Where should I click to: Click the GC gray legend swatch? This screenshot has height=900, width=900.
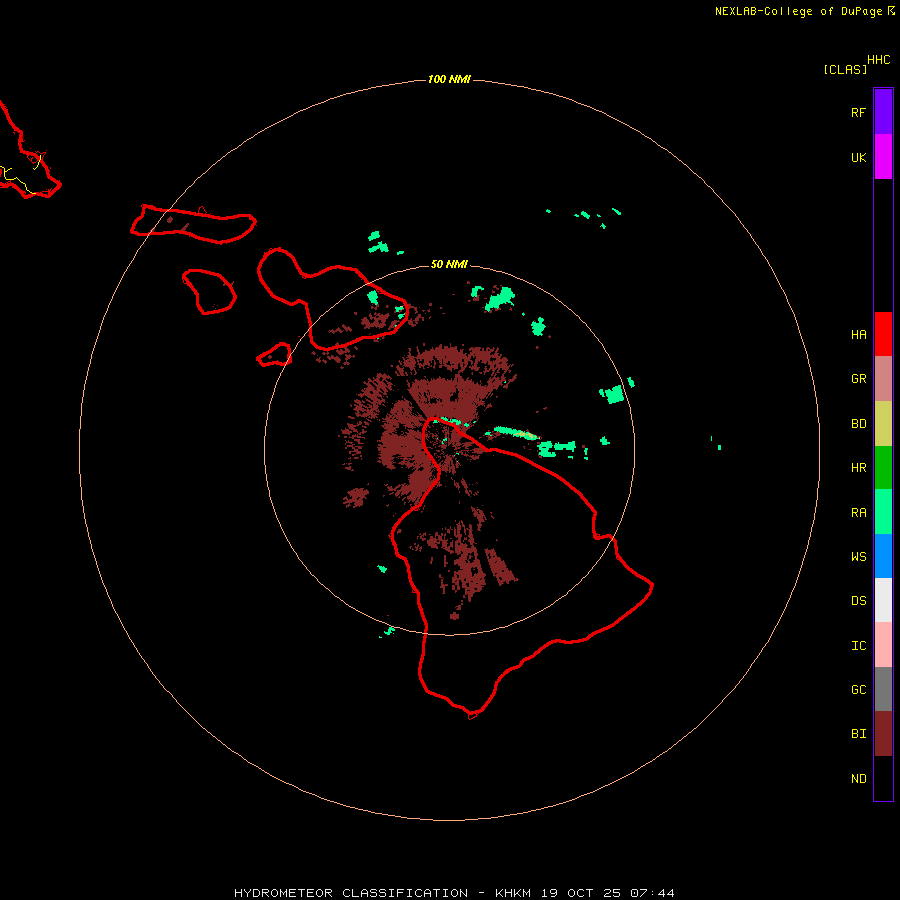point(883,689)
